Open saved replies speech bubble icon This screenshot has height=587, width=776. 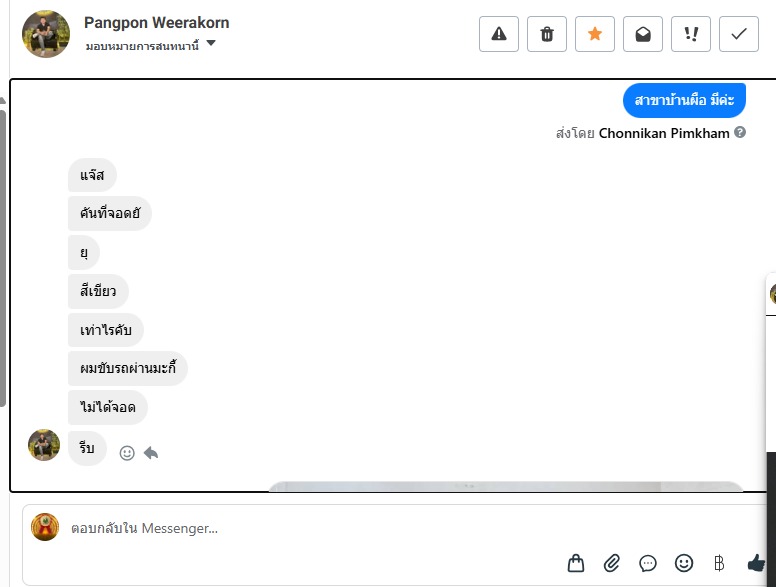(x=648, y=563)
